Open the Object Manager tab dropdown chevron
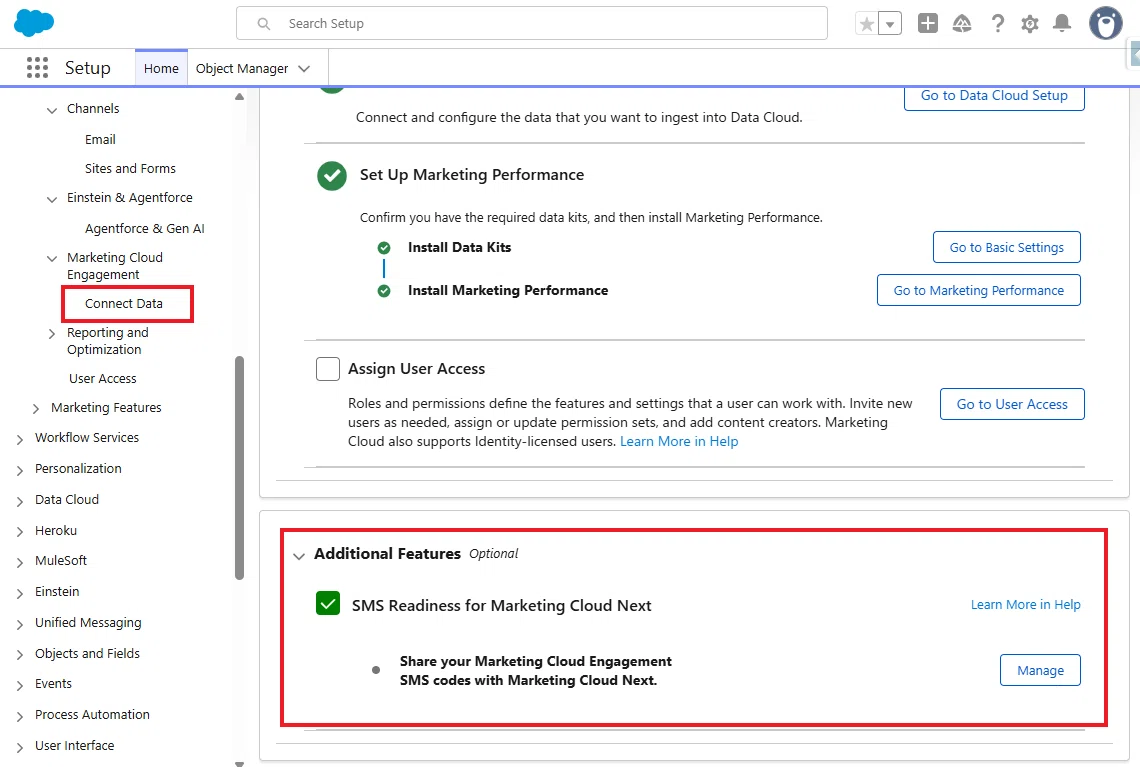 pyautogui.click(x=304, y=68)
